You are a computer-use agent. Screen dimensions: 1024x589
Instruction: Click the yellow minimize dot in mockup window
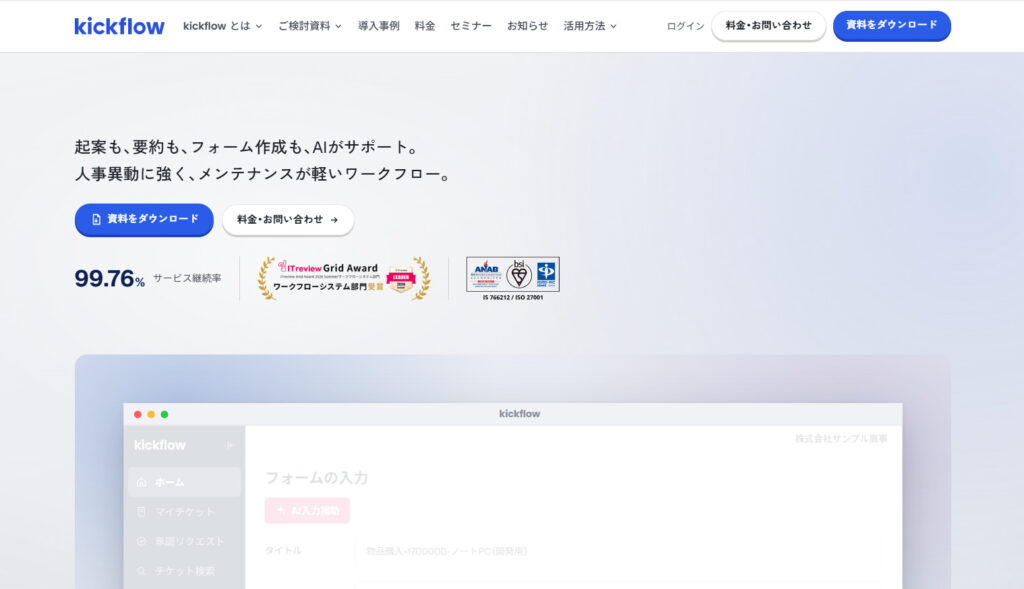coord(151,415)
